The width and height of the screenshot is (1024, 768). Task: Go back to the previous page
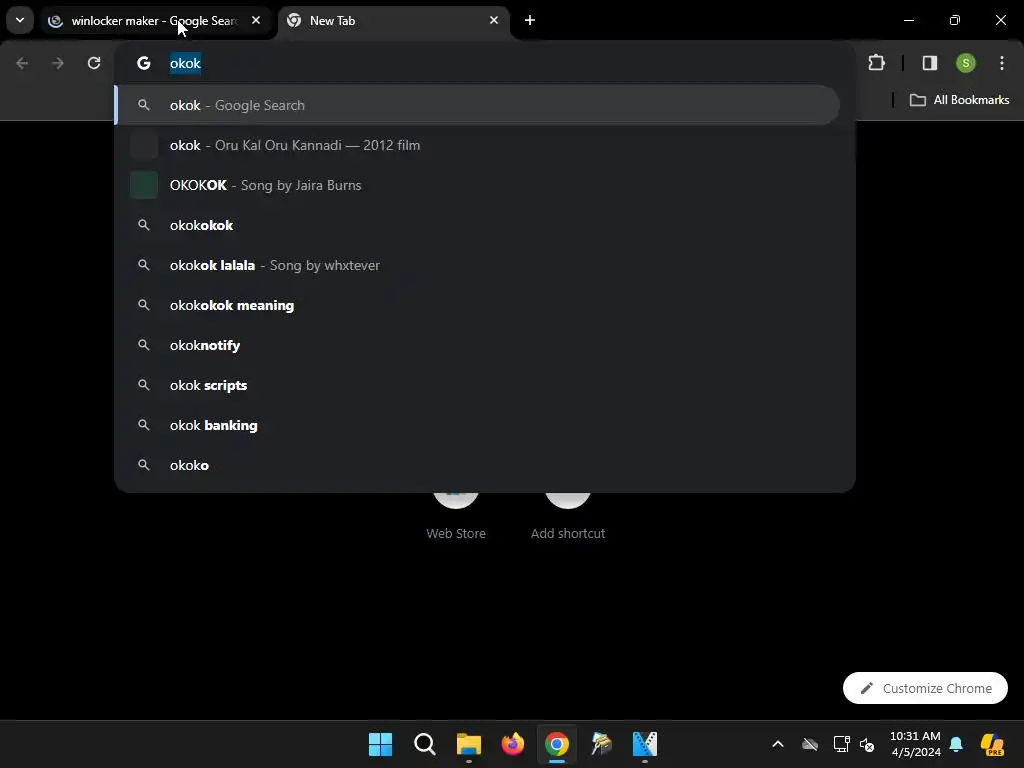[x=22, y=63]
